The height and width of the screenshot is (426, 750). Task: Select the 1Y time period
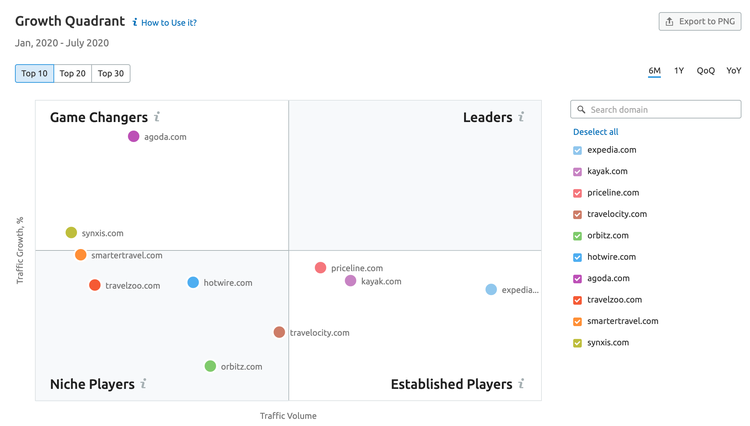coord(679,71)
